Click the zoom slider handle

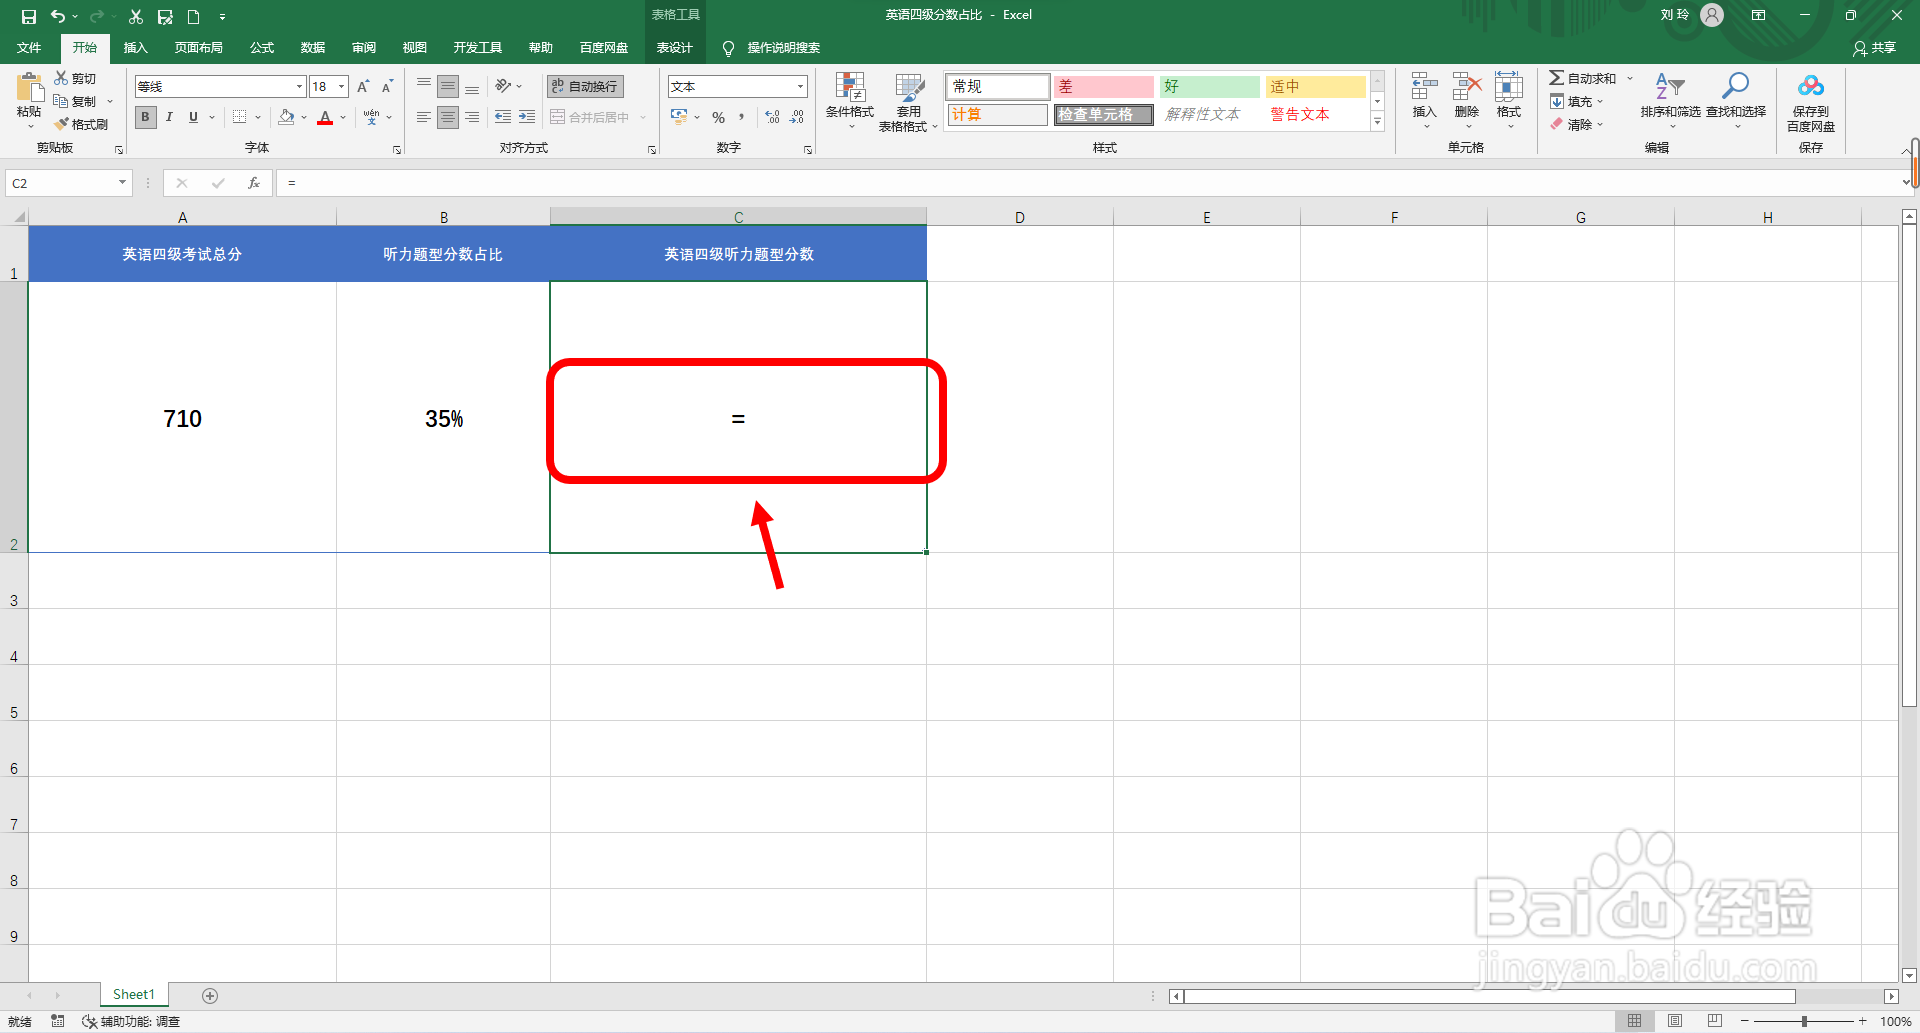tap(1804, 1021)
